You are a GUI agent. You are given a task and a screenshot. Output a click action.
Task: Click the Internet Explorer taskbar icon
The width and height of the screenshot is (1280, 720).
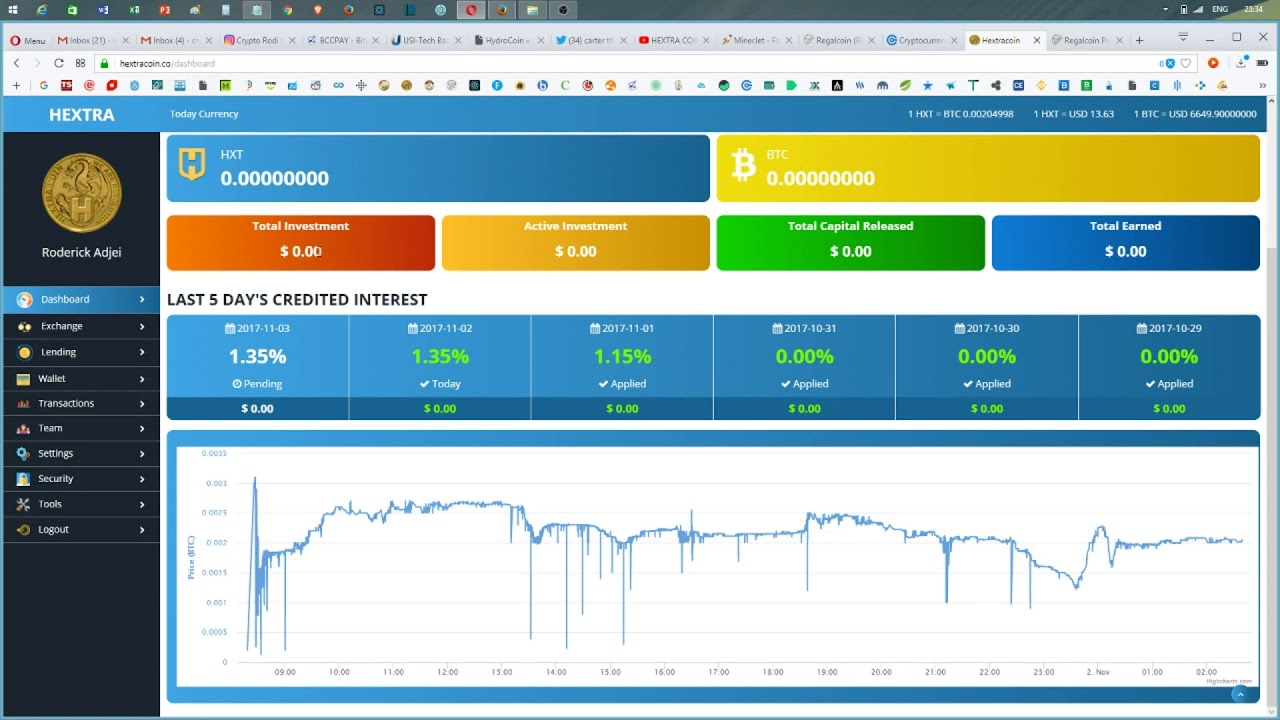[42, 10]
